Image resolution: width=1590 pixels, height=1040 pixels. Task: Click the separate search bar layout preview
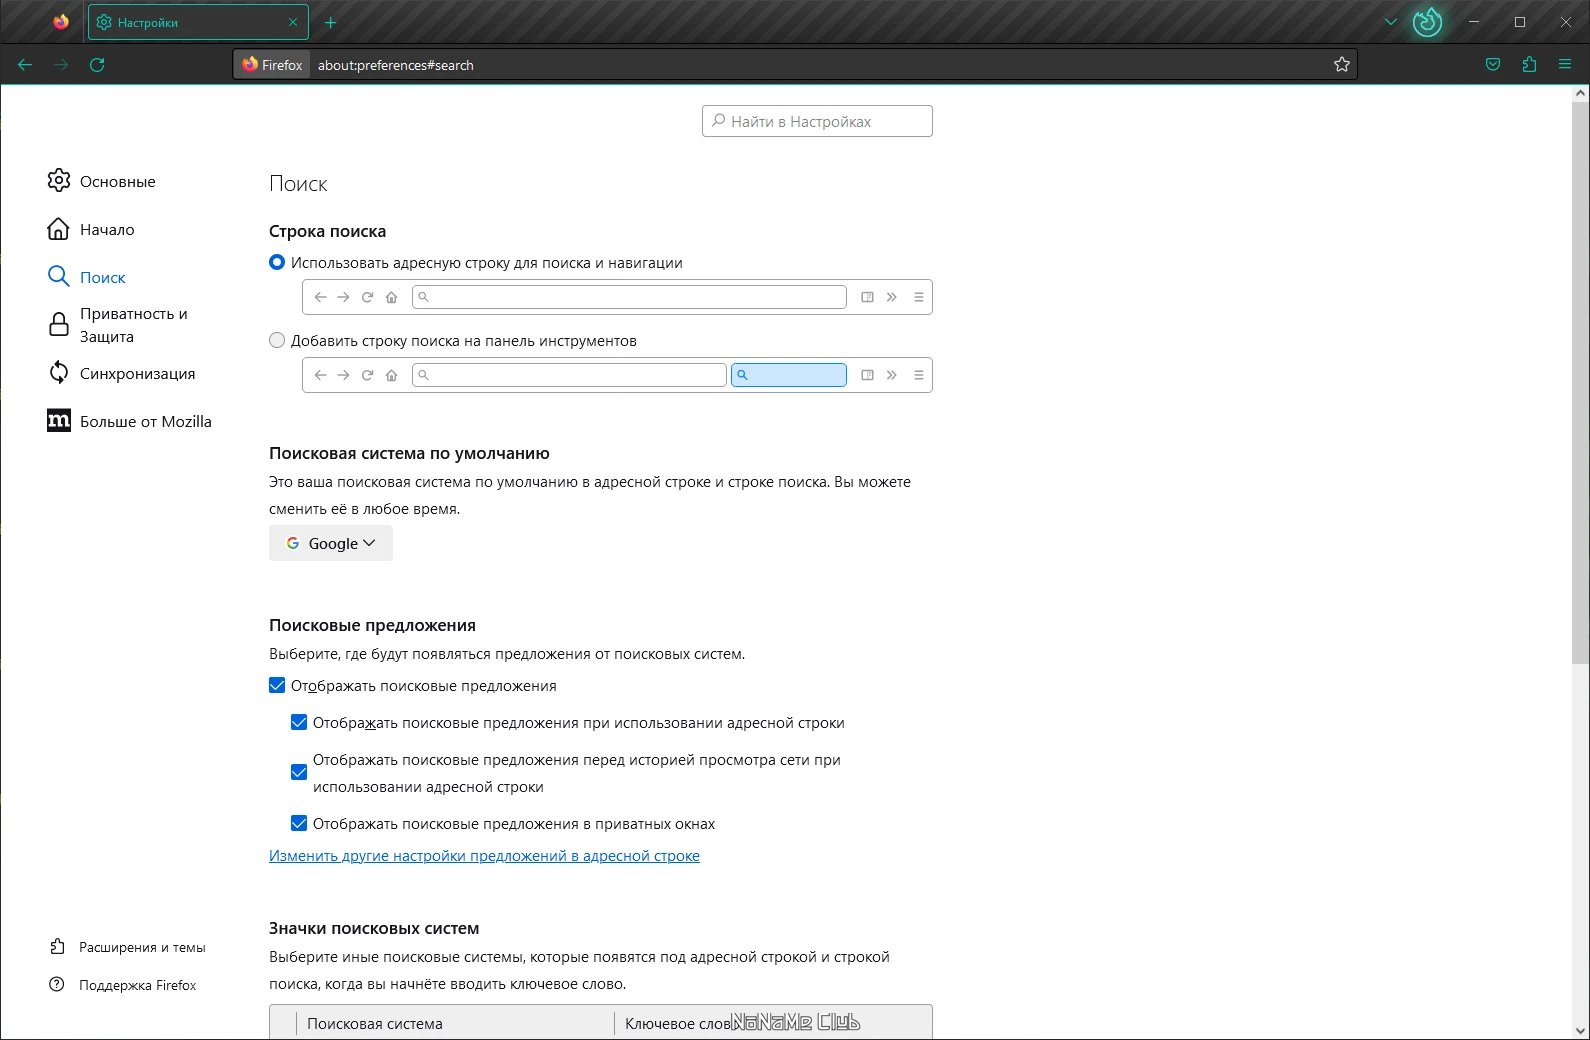pos(617,375)
